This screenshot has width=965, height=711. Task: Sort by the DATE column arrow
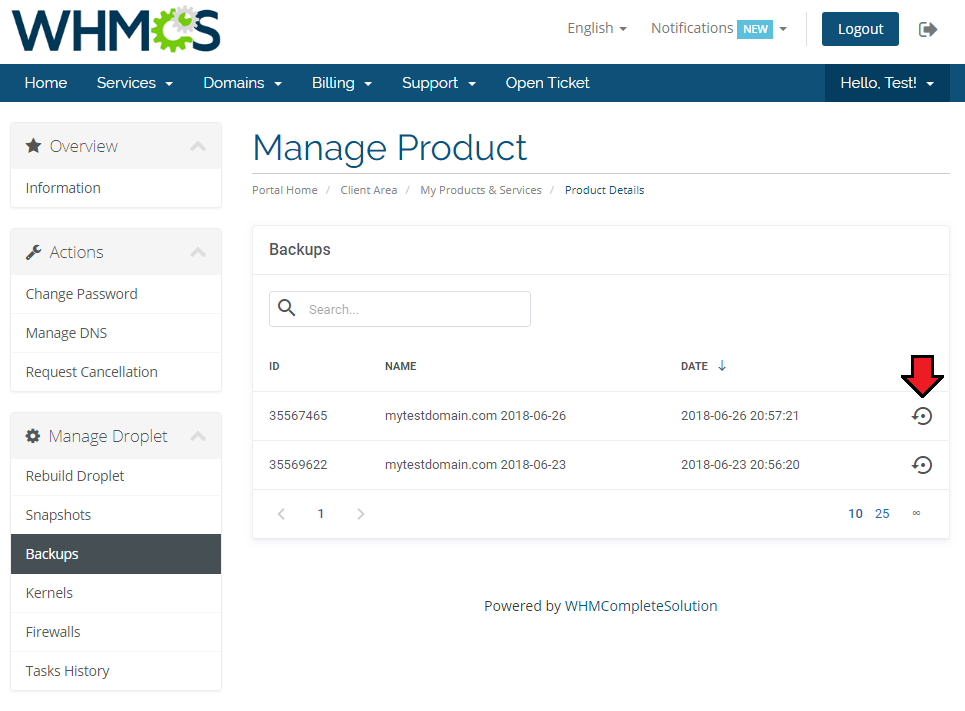point(722,366)
